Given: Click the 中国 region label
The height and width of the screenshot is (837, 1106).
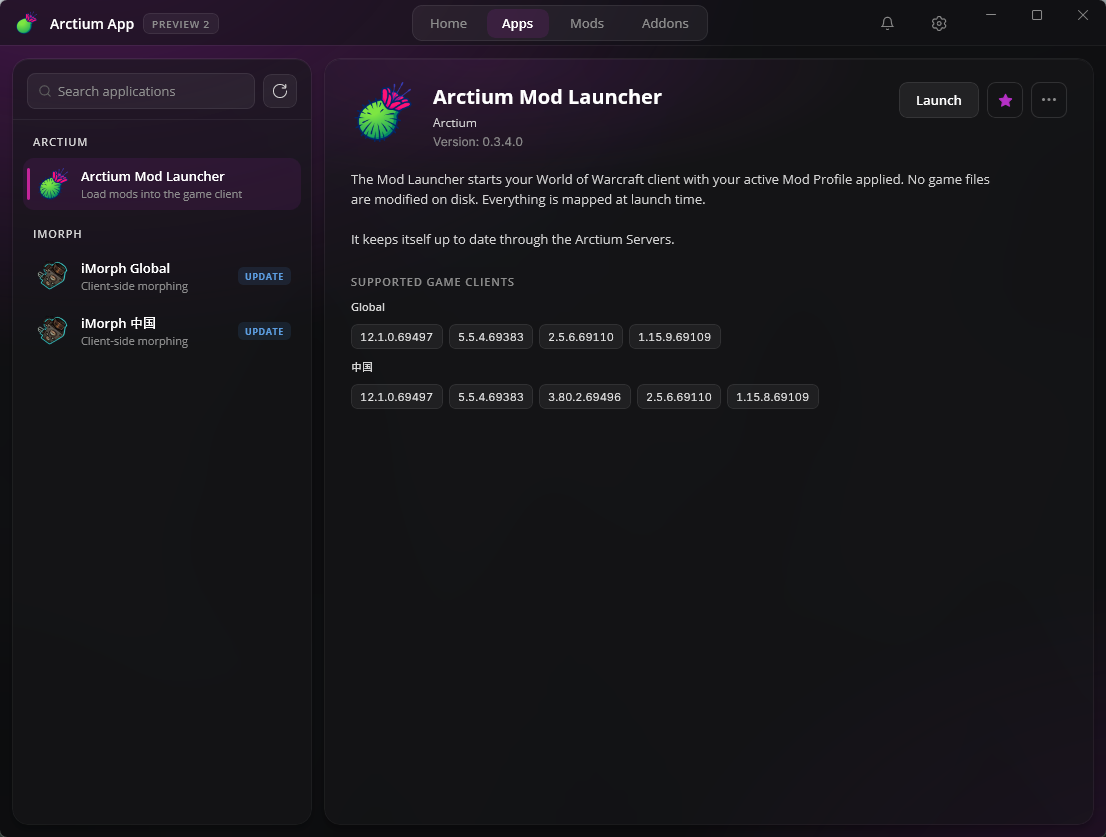Looking at the screenshot, I should (362, 367).
